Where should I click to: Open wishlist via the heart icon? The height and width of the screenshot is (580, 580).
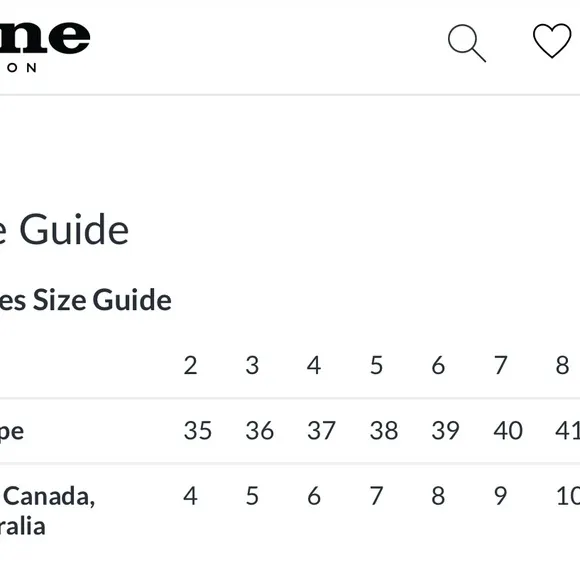pyautogui.click(x=552, y=41)
